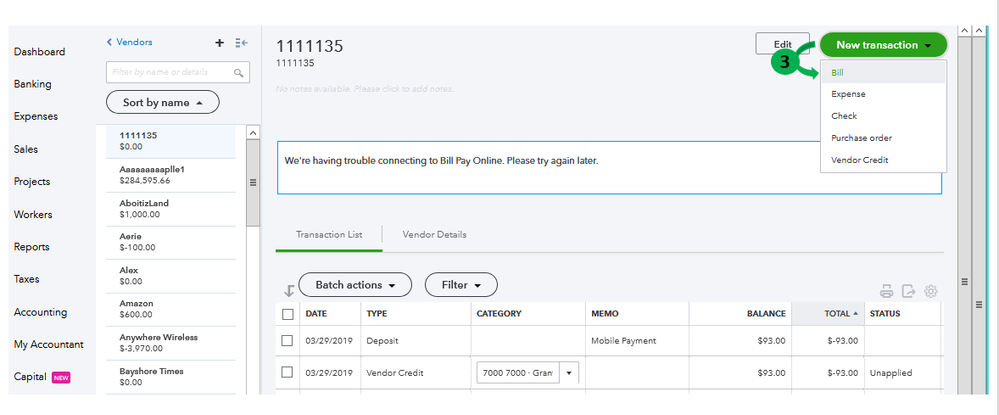Export the transaction list
This screenshot has height=415, width=999.
tap(908, 291)
